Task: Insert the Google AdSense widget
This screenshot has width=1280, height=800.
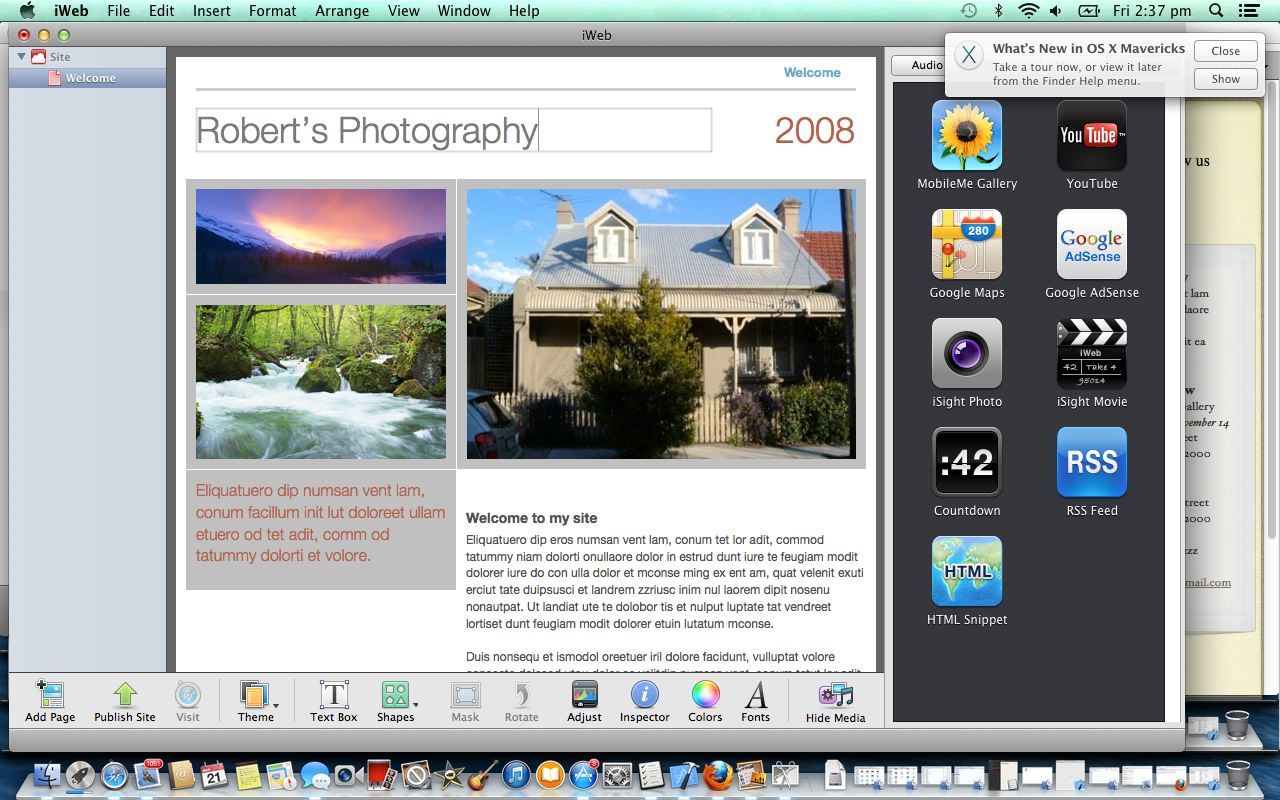Action: (x=1092, y=254)
